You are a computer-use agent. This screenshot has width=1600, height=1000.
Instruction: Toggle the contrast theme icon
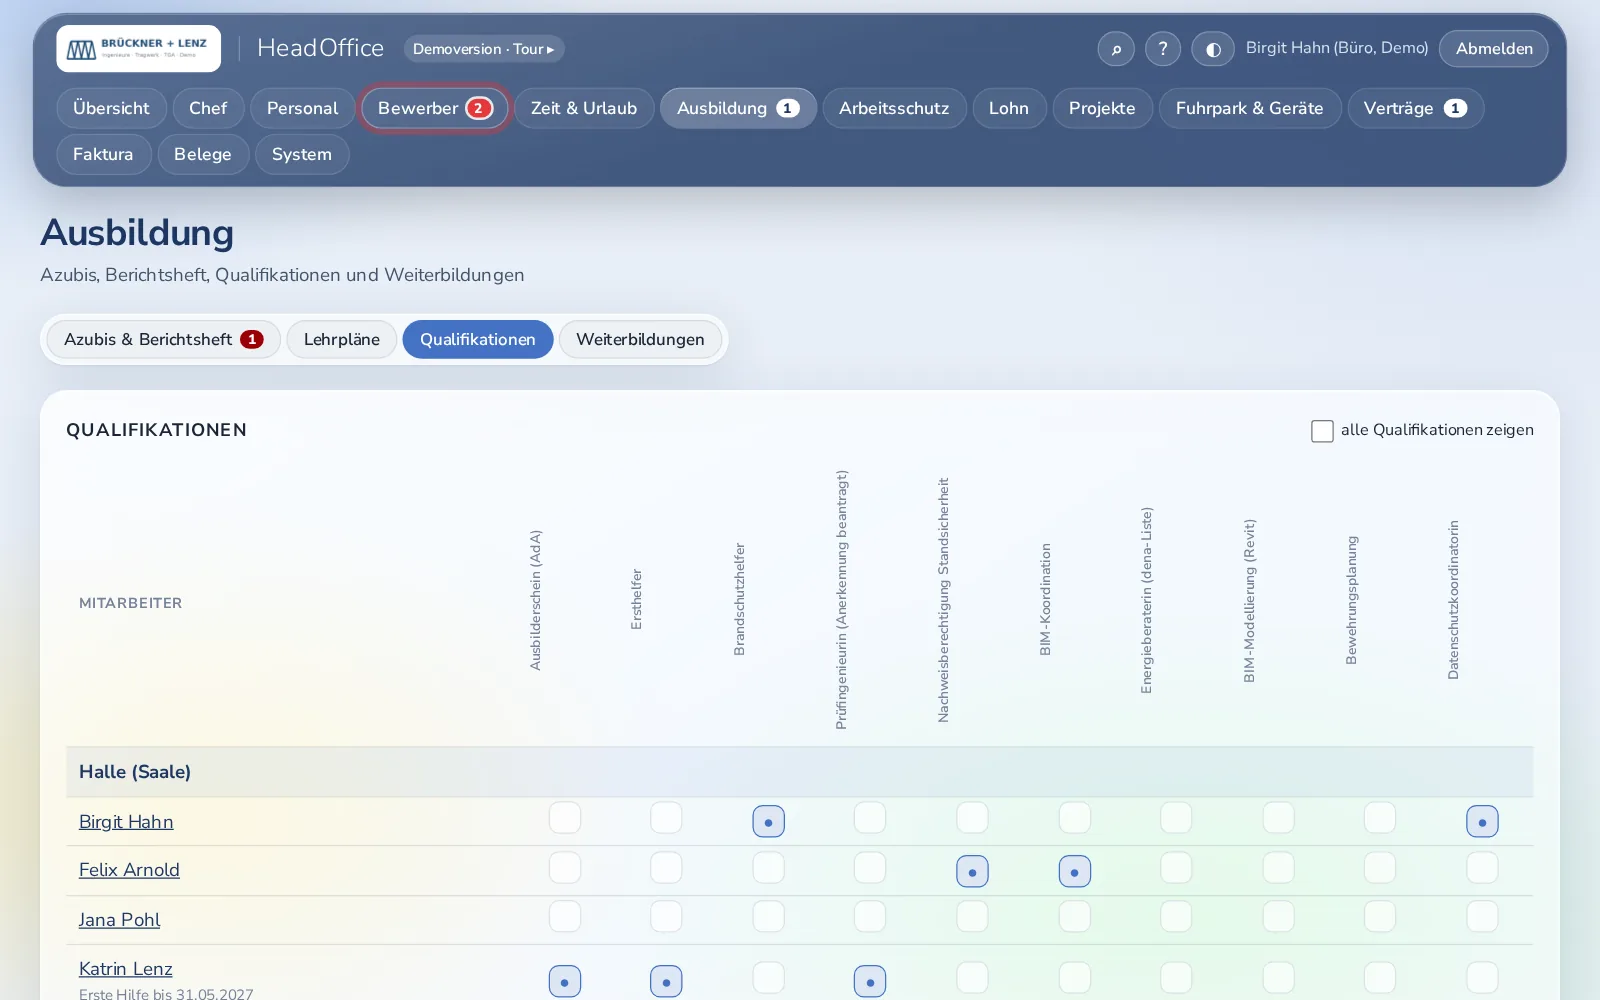pos(1213,49)
